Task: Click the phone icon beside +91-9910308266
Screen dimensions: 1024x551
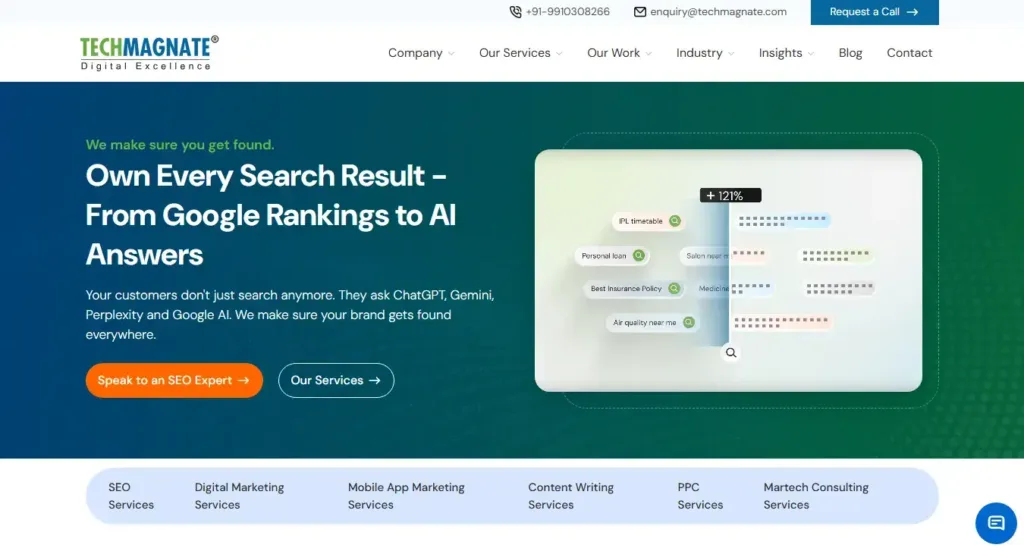Action: pyautogui.click(x=515, y=12)
